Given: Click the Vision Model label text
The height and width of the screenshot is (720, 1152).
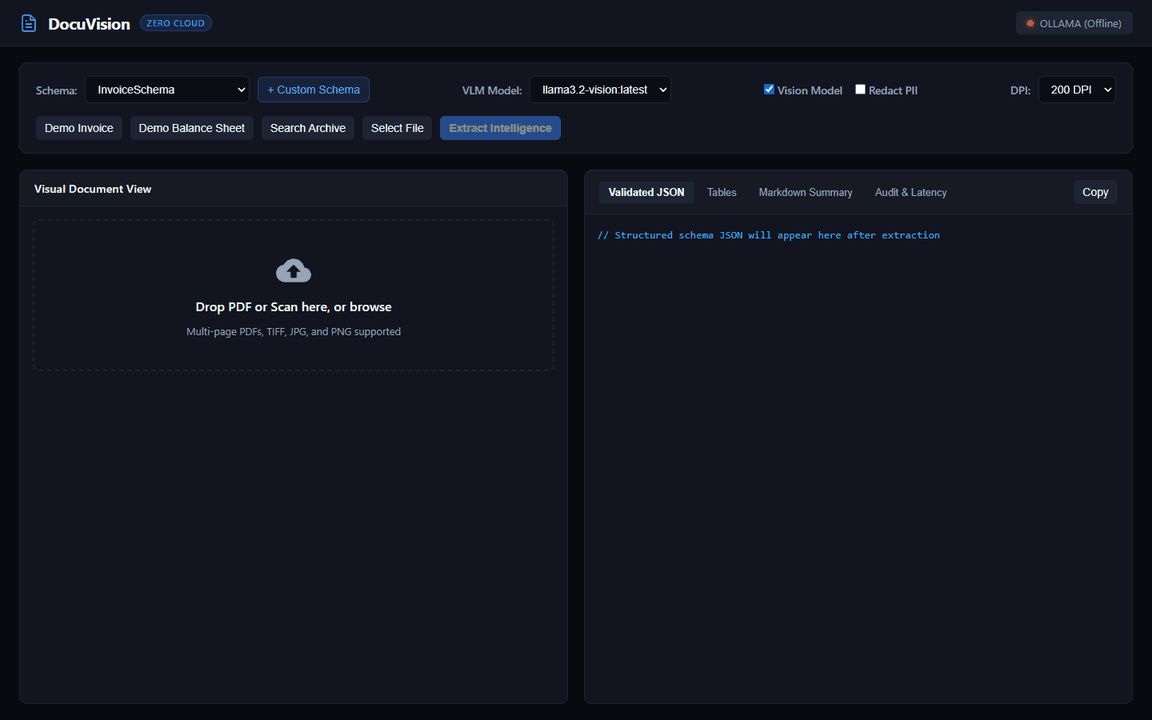Looking at the screenshot, I should coord(810,90).
